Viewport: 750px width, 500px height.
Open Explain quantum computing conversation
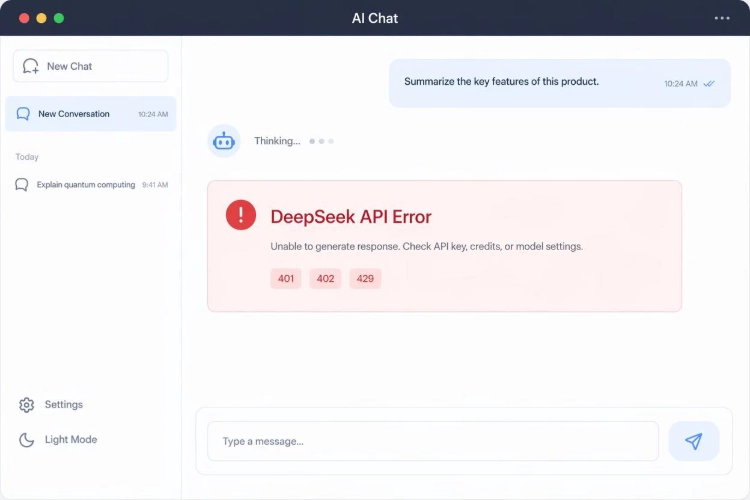91,185
